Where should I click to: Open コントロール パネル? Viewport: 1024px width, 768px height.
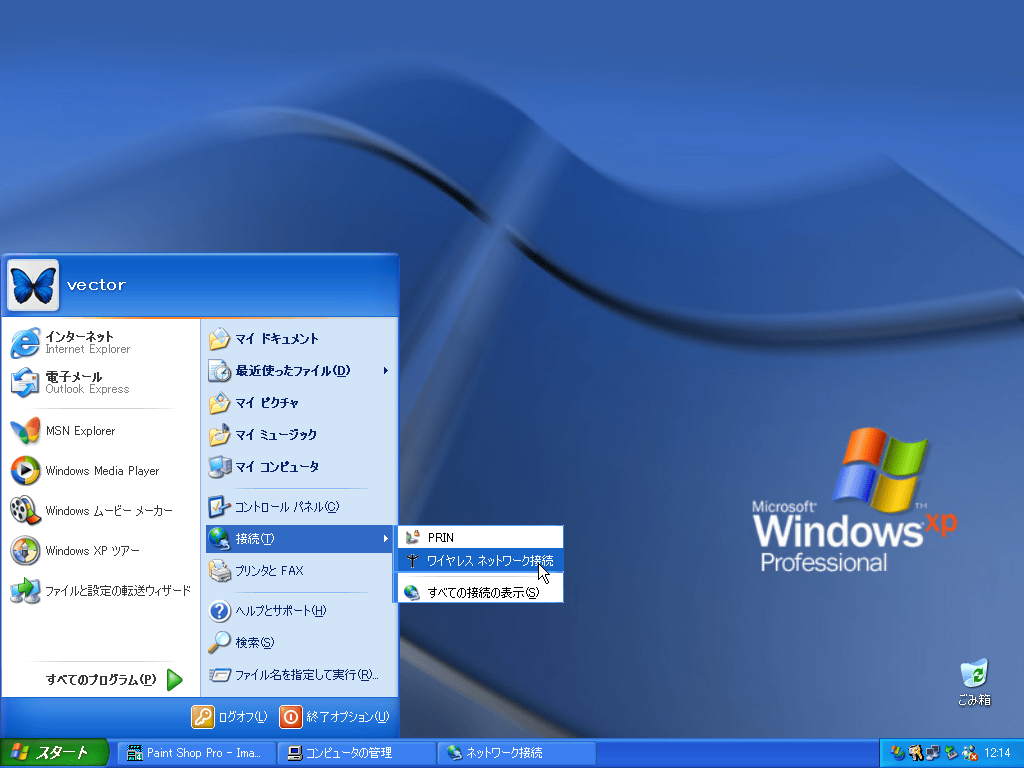coord(299,507)
